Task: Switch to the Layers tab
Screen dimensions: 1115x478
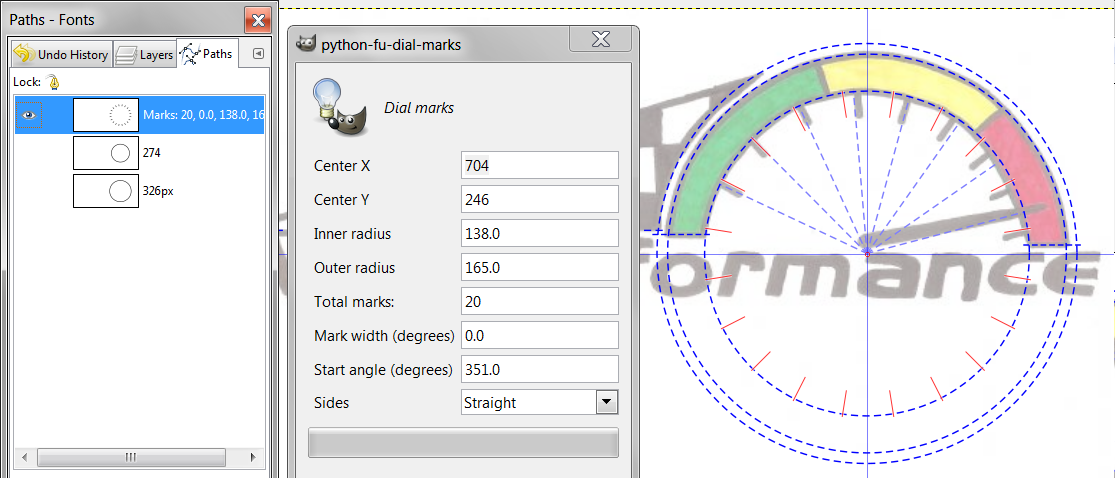Action: click(144, 55)
